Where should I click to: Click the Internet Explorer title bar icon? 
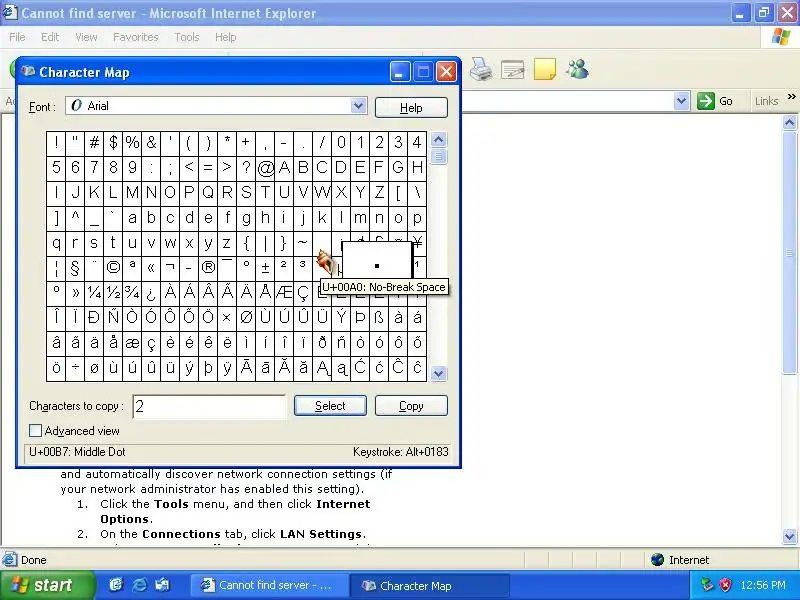(x=10, y=12)
